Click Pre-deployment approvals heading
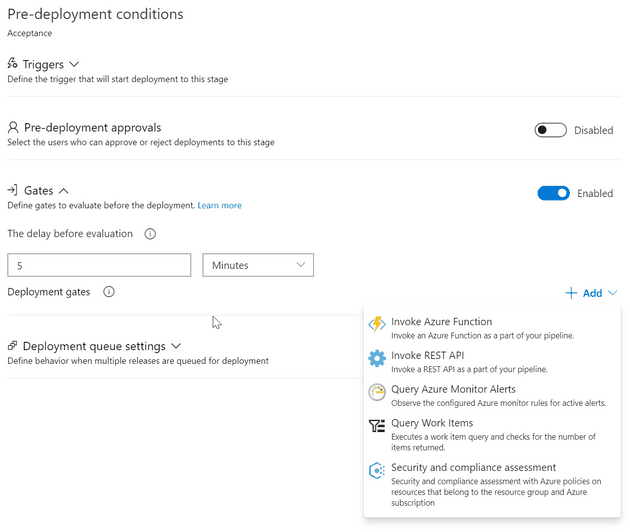This screenshot has height=532, width=630. [92, 127]
